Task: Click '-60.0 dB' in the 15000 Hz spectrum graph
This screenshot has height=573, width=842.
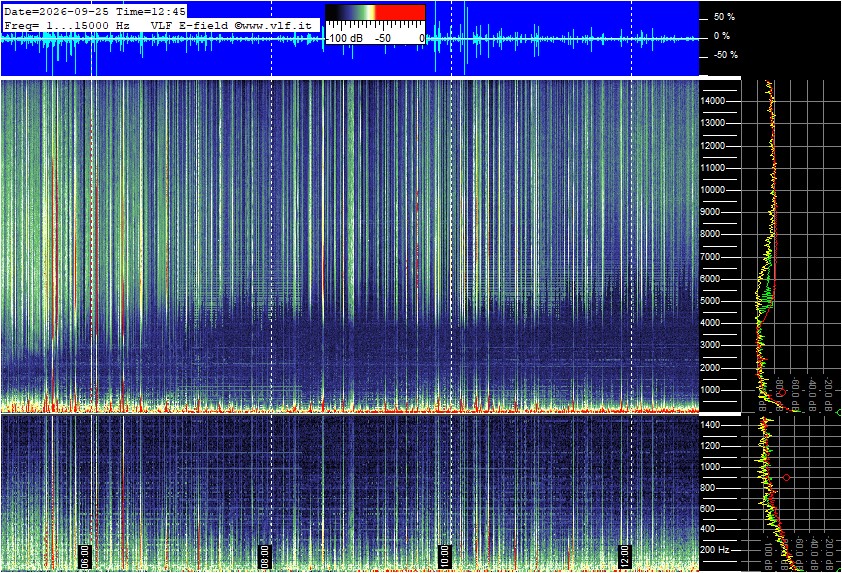Action: click(x=796, y=394)
